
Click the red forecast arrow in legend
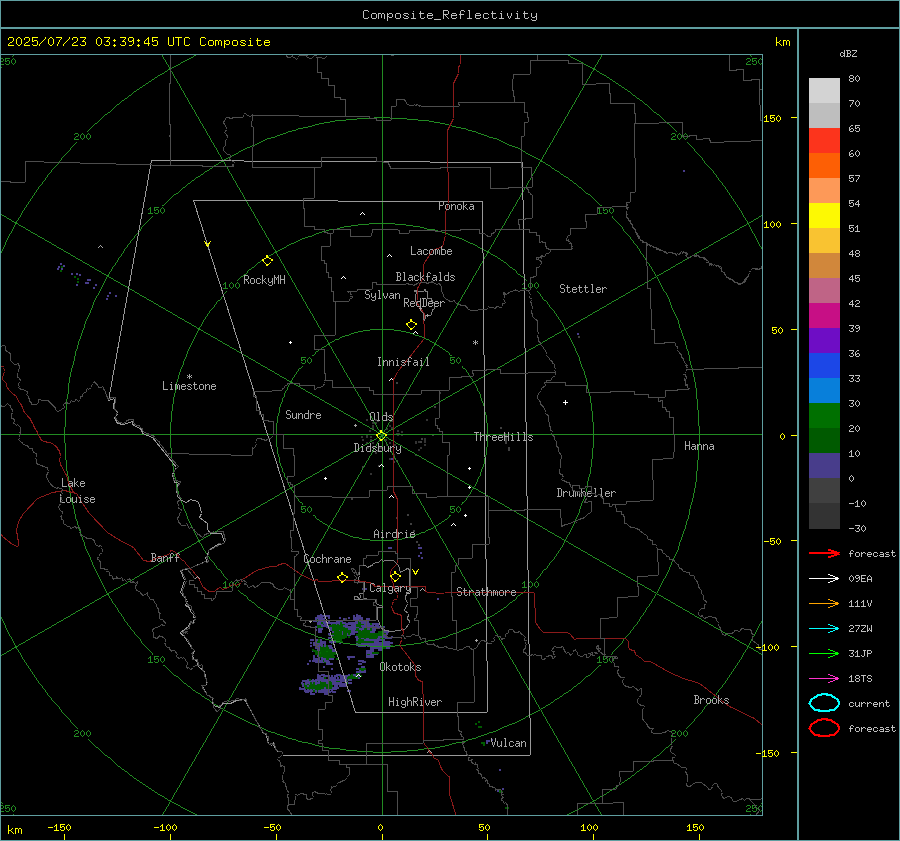pos(824,553)
